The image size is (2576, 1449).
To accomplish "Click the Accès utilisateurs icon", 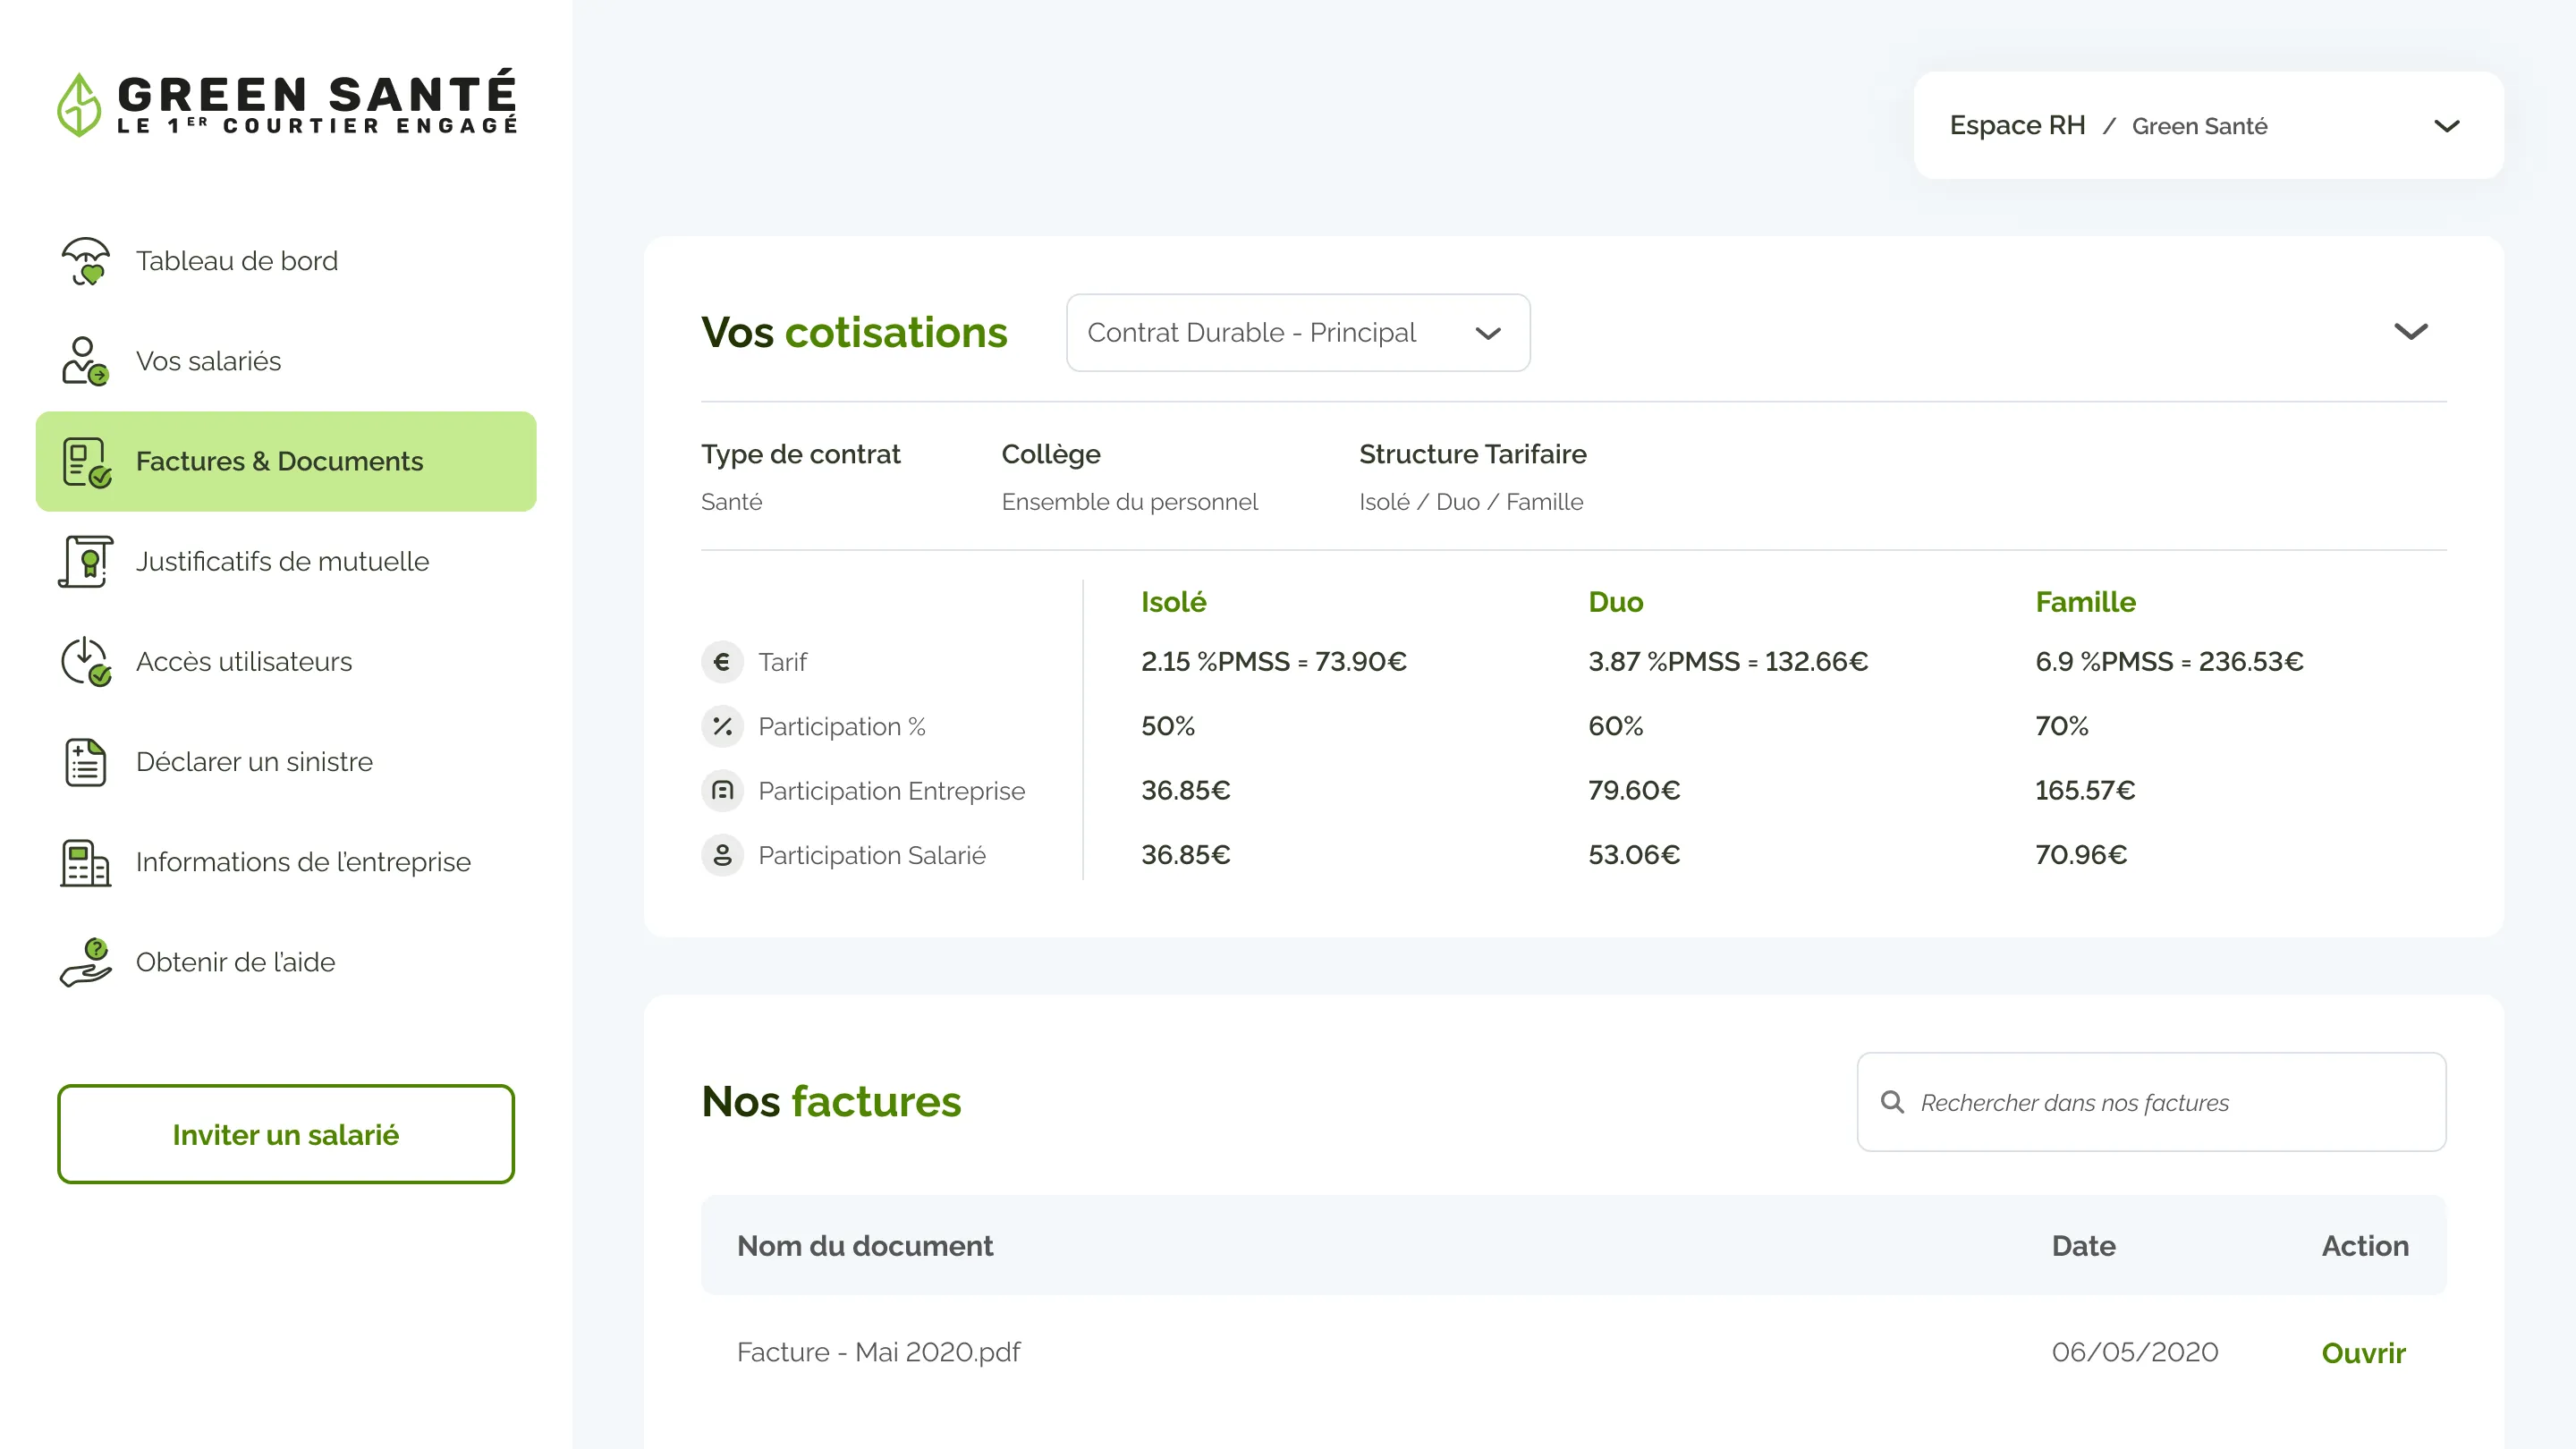I will point(86,662).
